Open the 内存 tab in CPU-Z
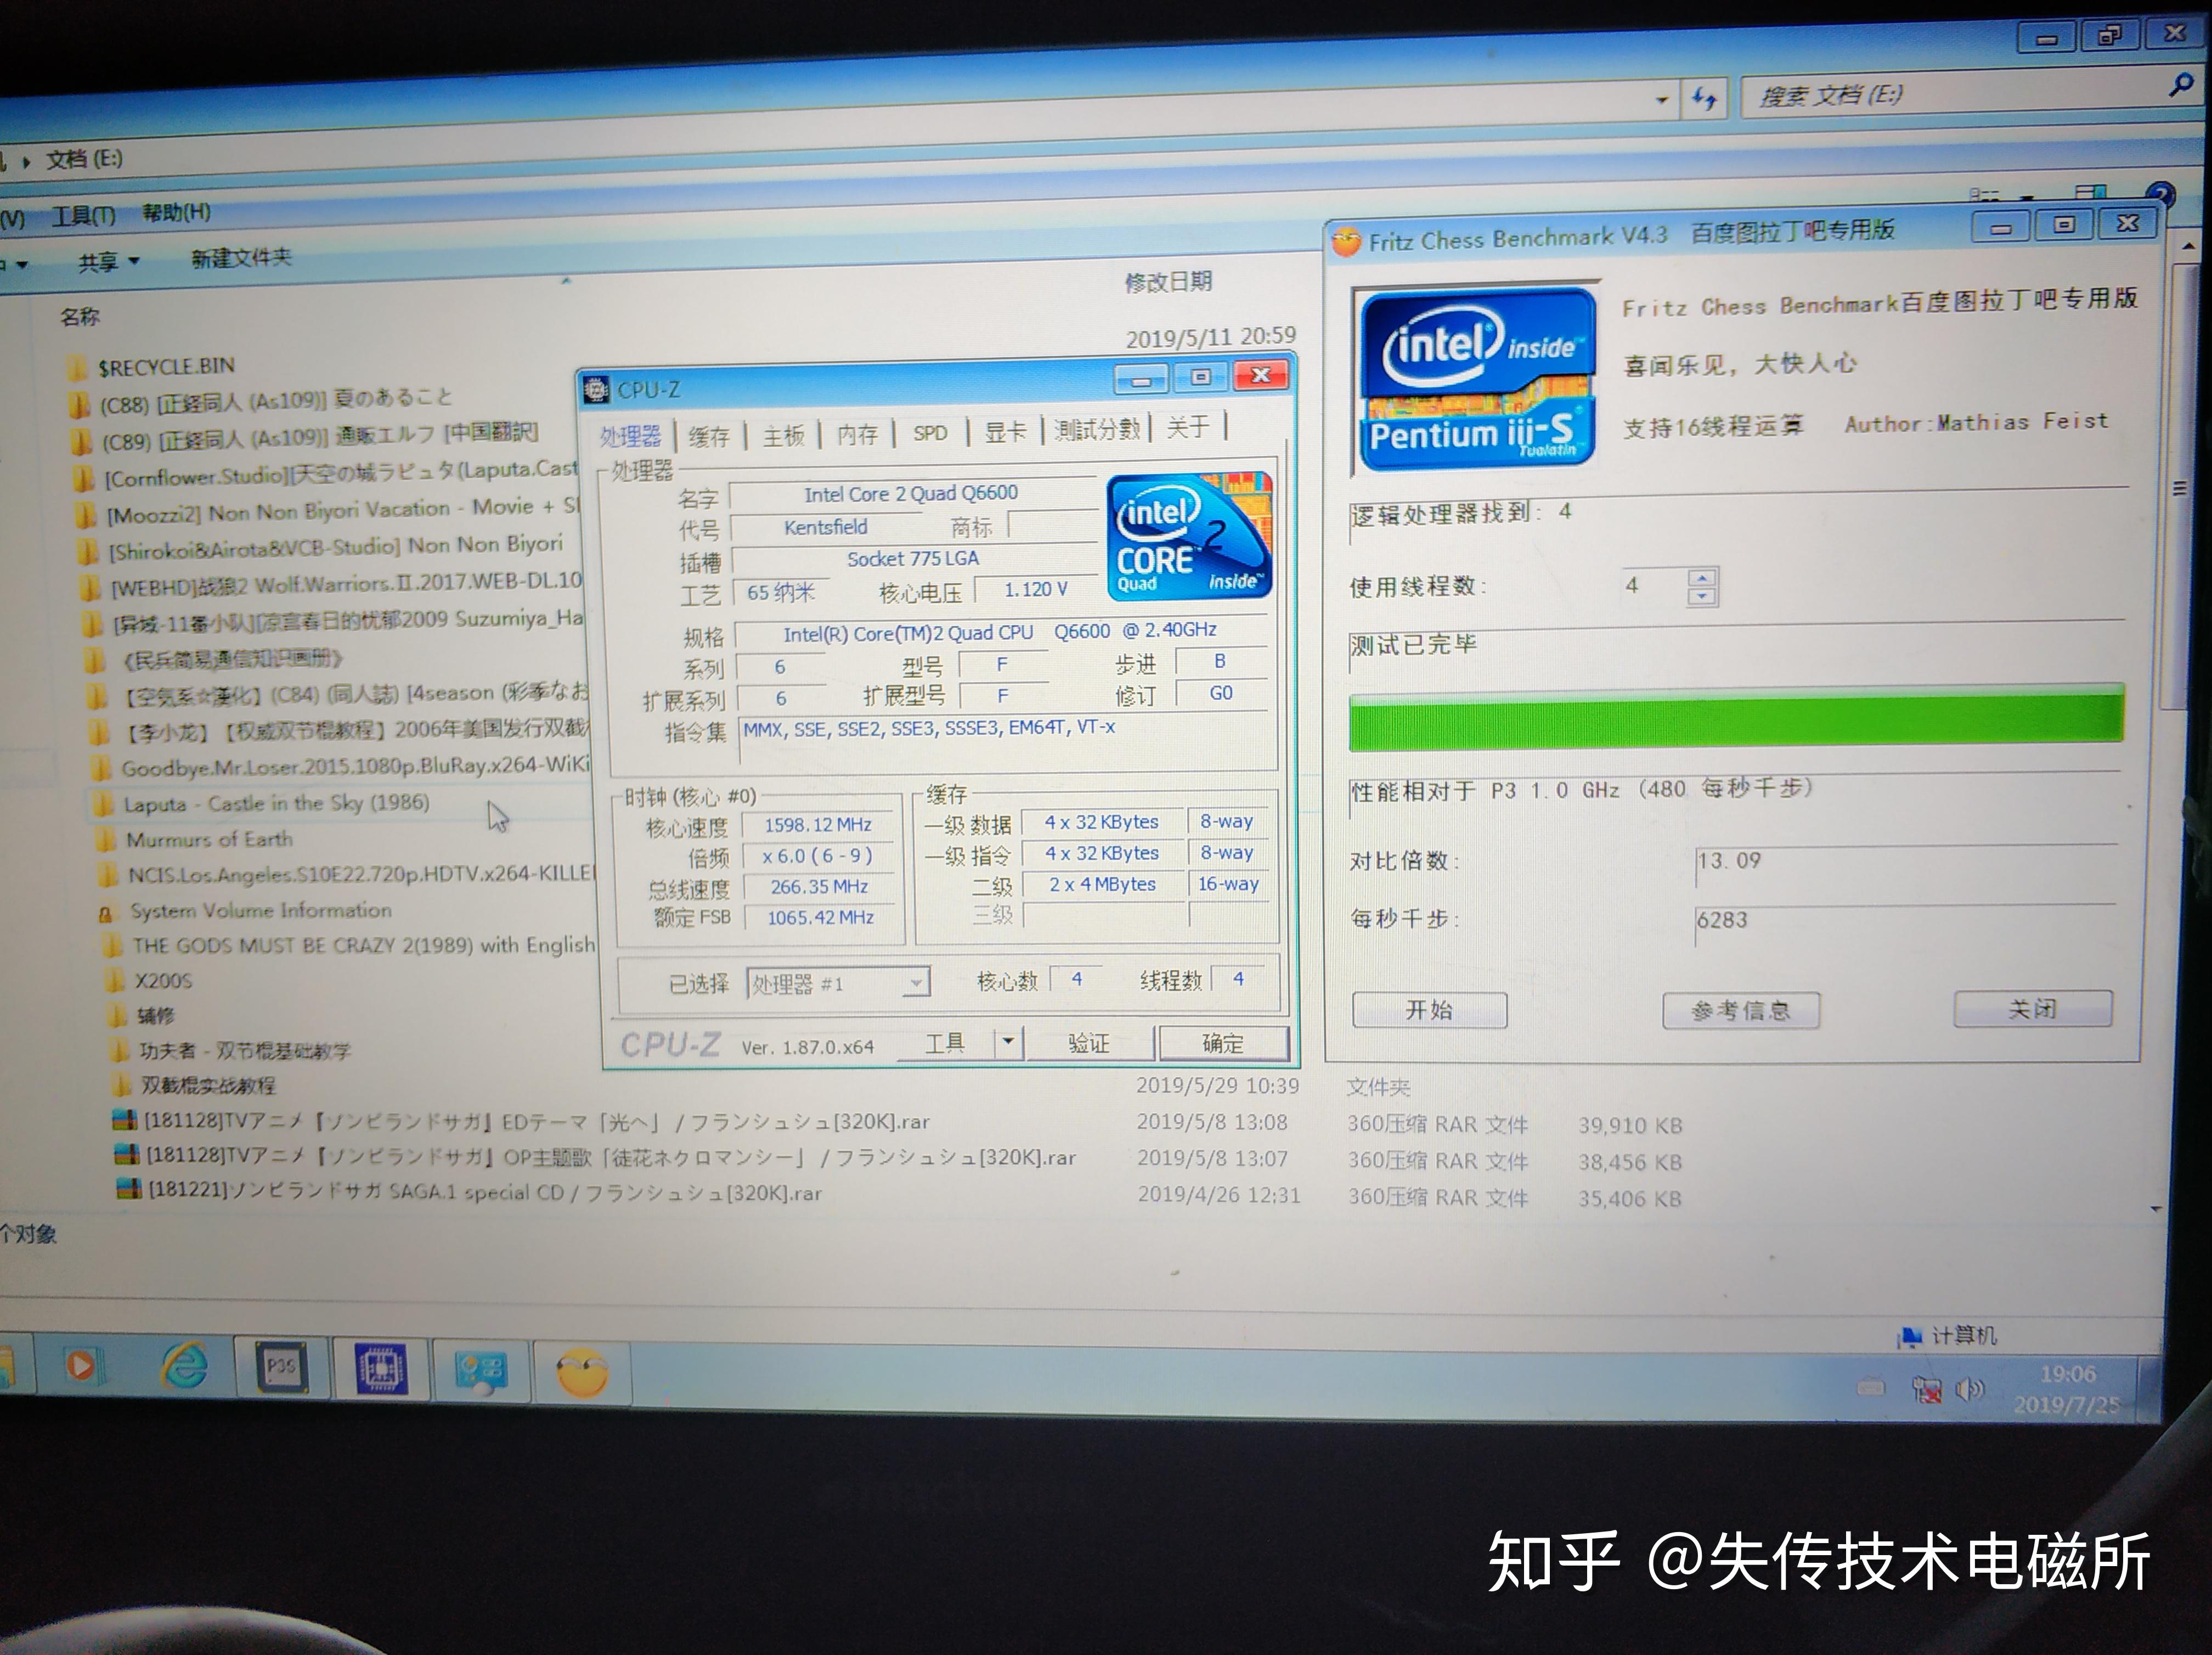The height and width of the screenshot is (1655, 2212). point(857,434)
